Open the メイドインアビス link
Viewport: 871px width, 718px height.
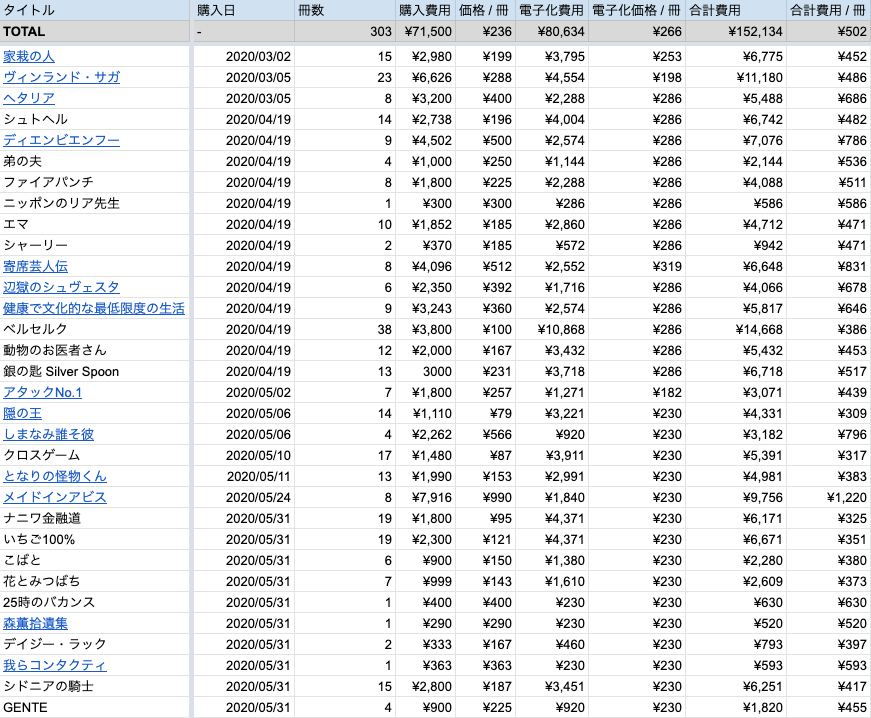point(55,498)
